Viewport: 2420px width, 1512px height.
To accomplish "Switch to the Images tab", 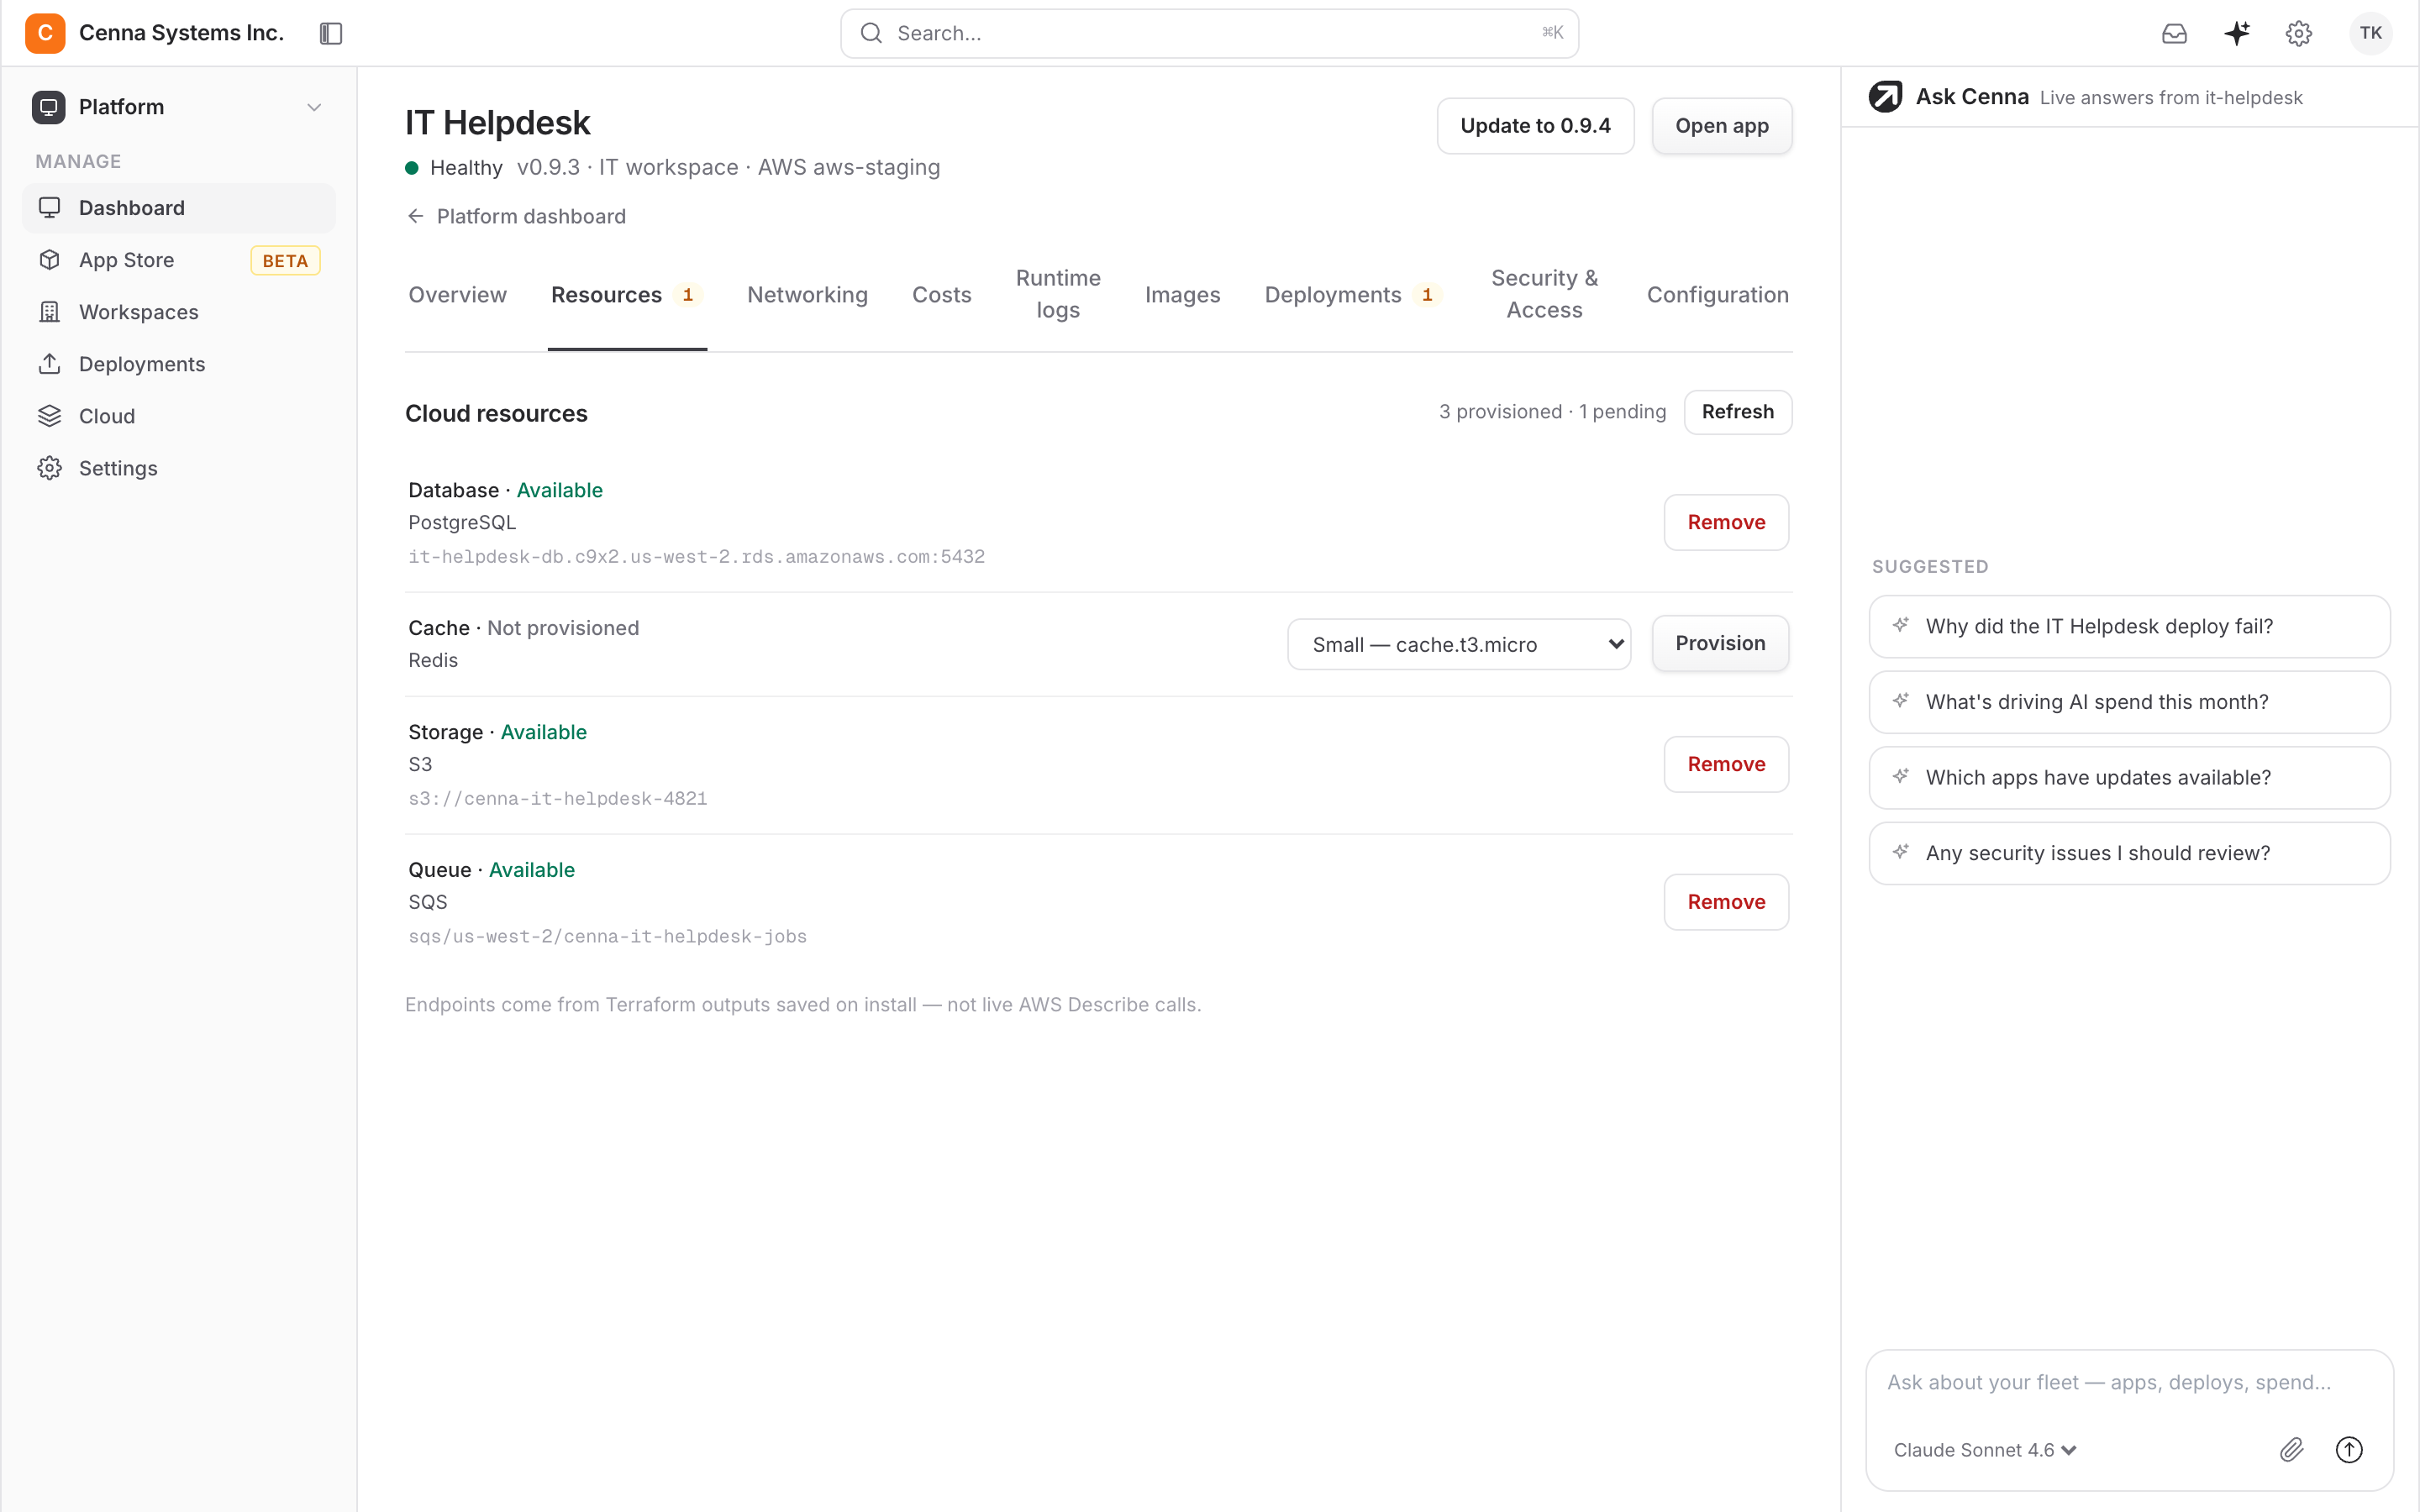I will click(1182, 294).
